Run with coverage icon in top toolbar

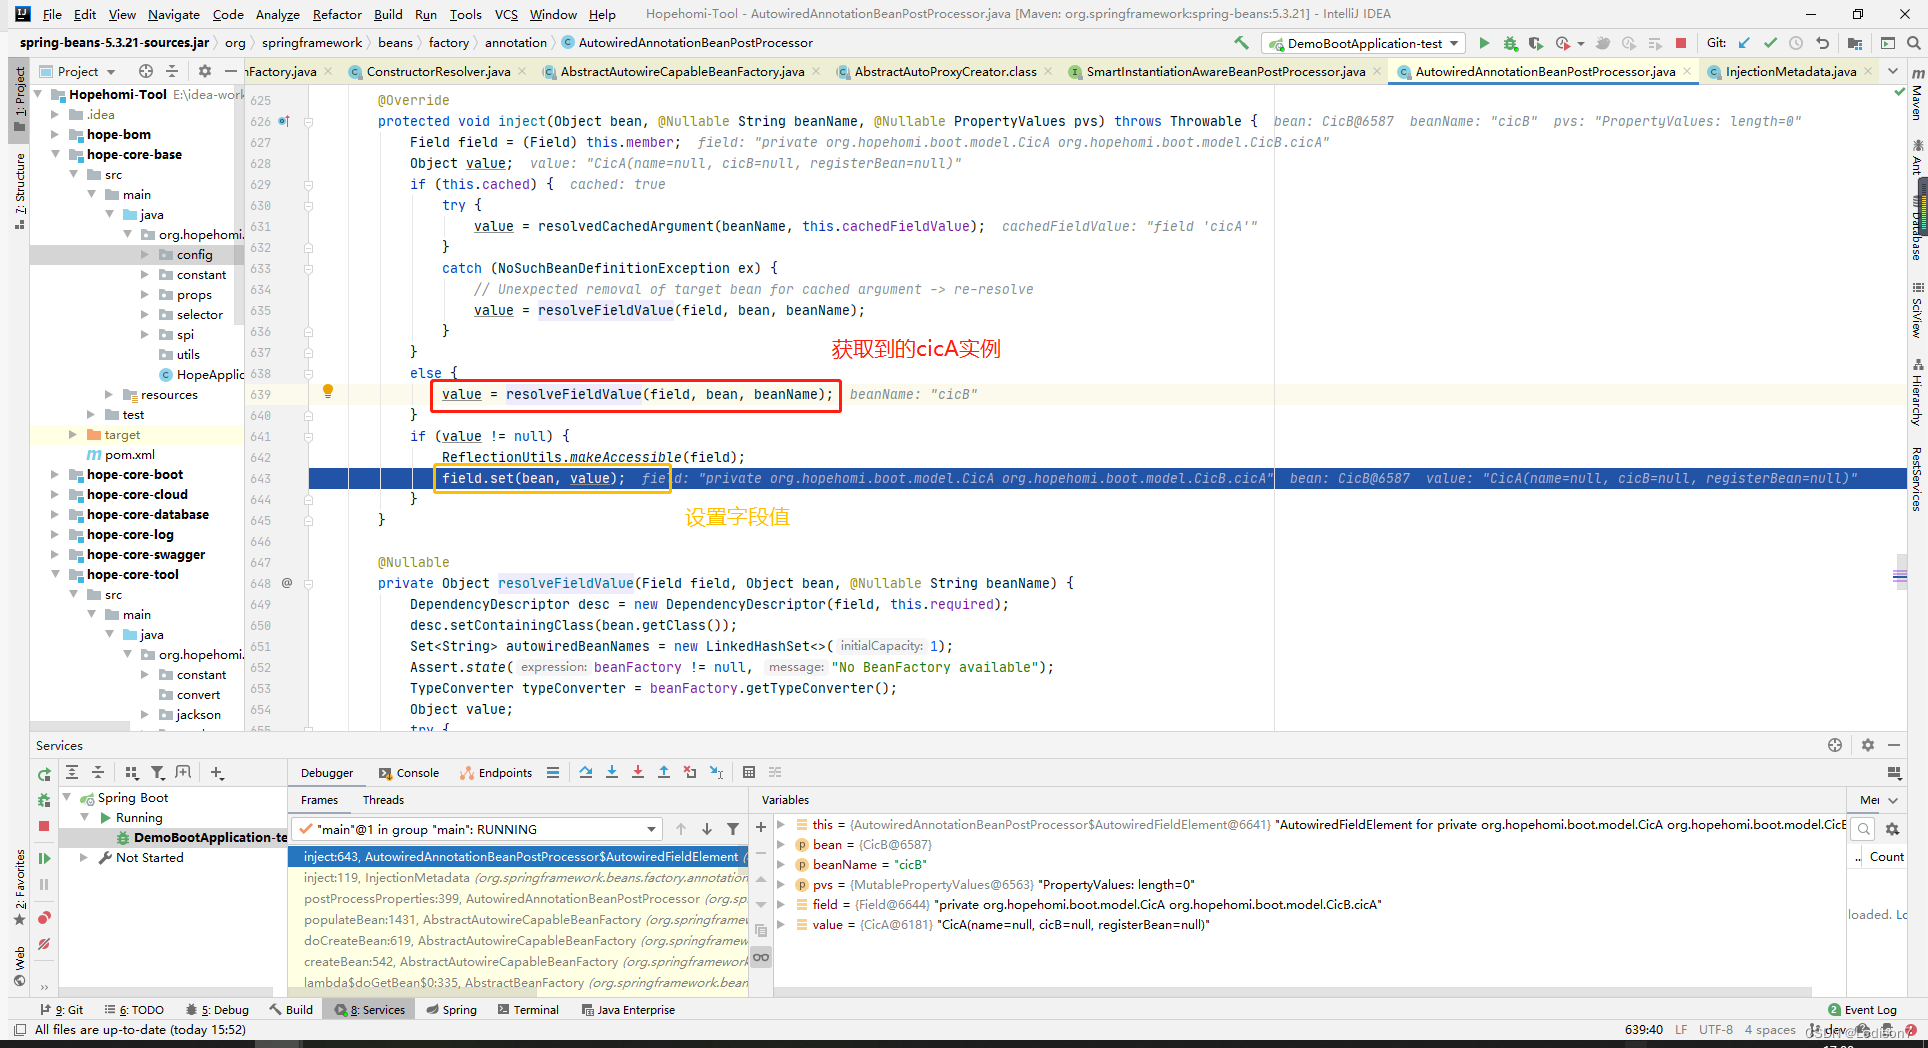click(x=1536, y=43)
